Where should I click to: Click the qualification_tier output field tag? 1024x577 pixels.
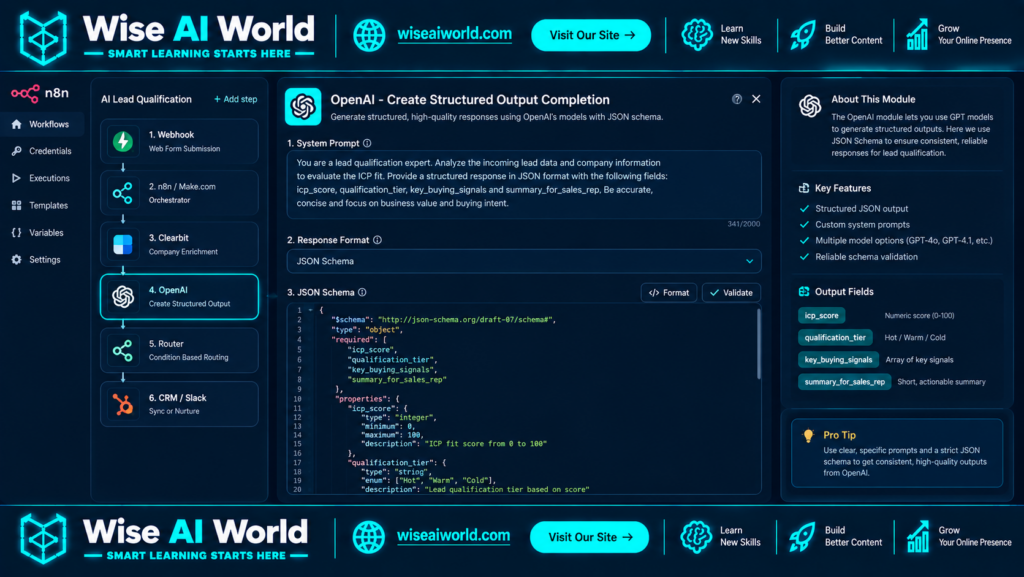(835, 337)
